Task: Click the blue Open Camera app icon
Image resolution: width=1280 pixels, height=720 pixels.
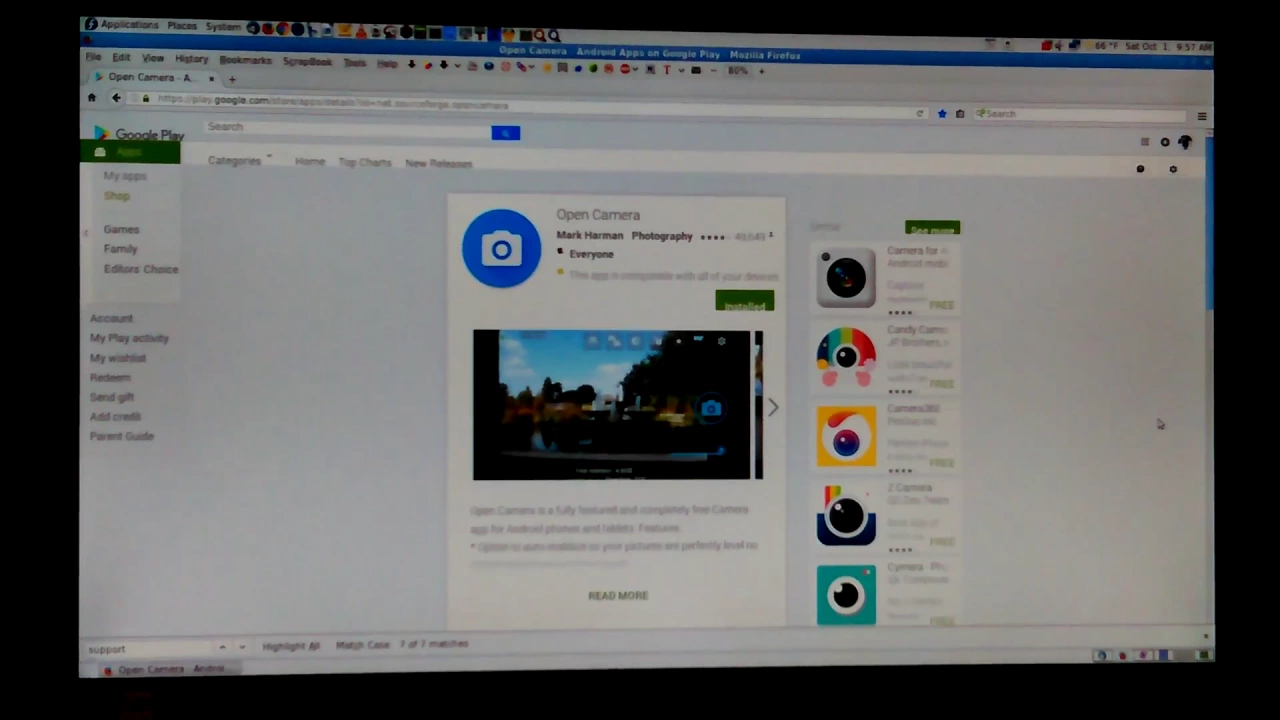Action: (x=501, y=248)
